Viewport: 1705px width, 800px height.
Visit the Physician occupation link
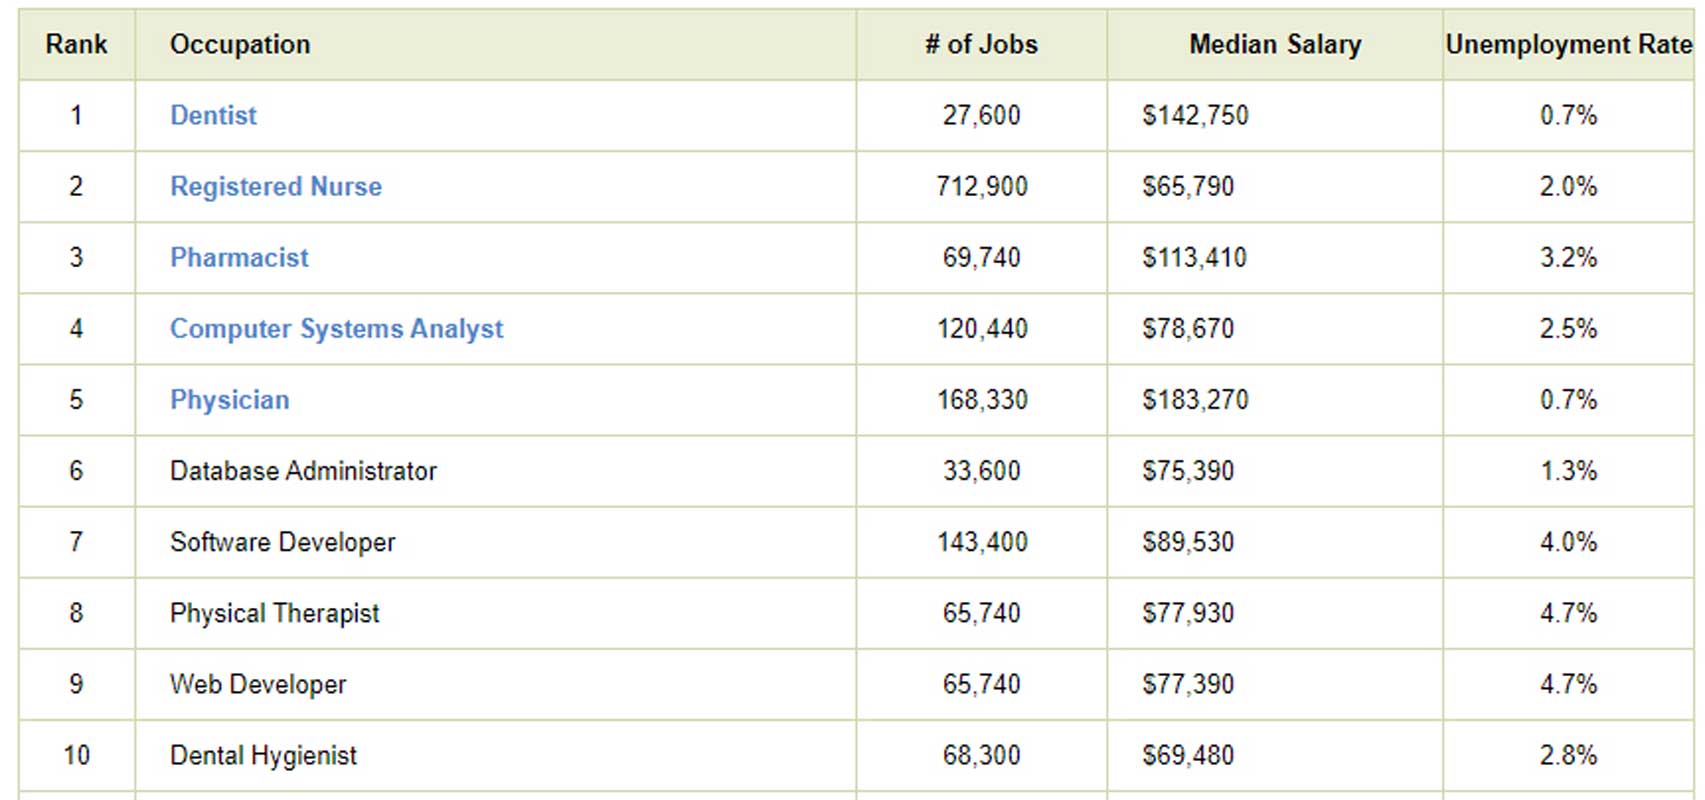pyautogui.click(x=229, y=400)
